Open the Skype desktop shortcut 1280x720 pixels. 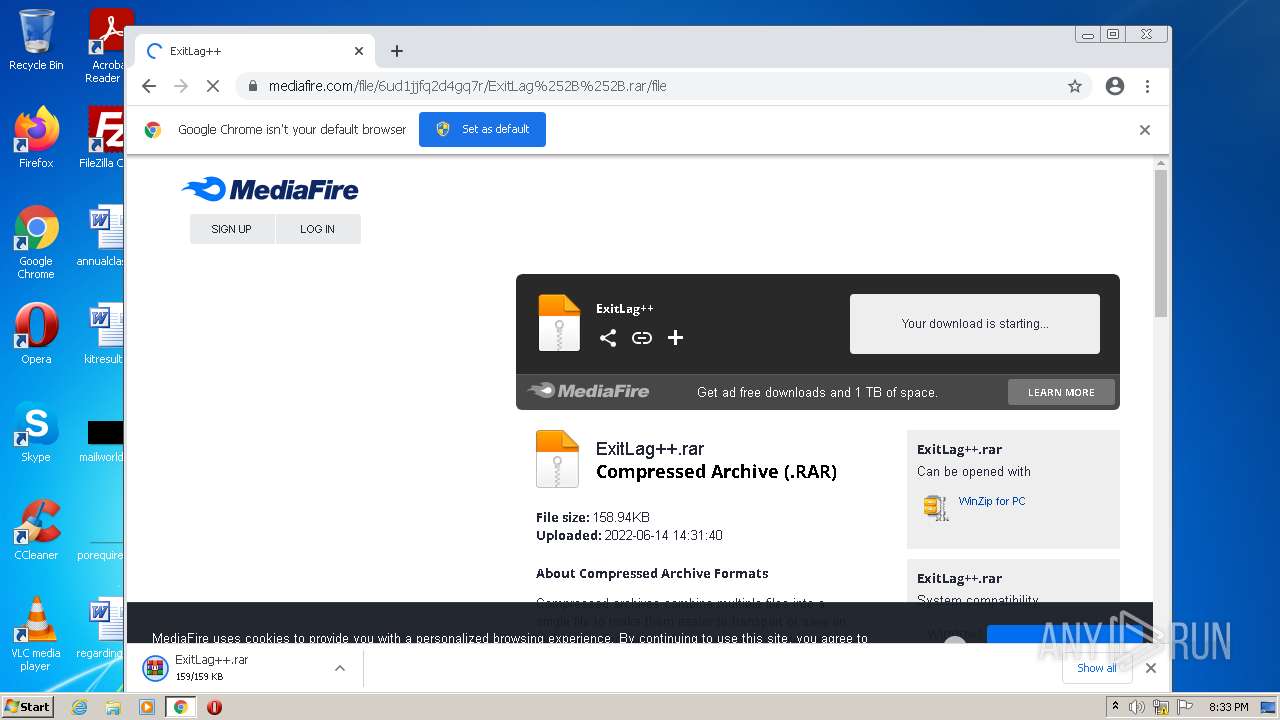tap(36, 431)
